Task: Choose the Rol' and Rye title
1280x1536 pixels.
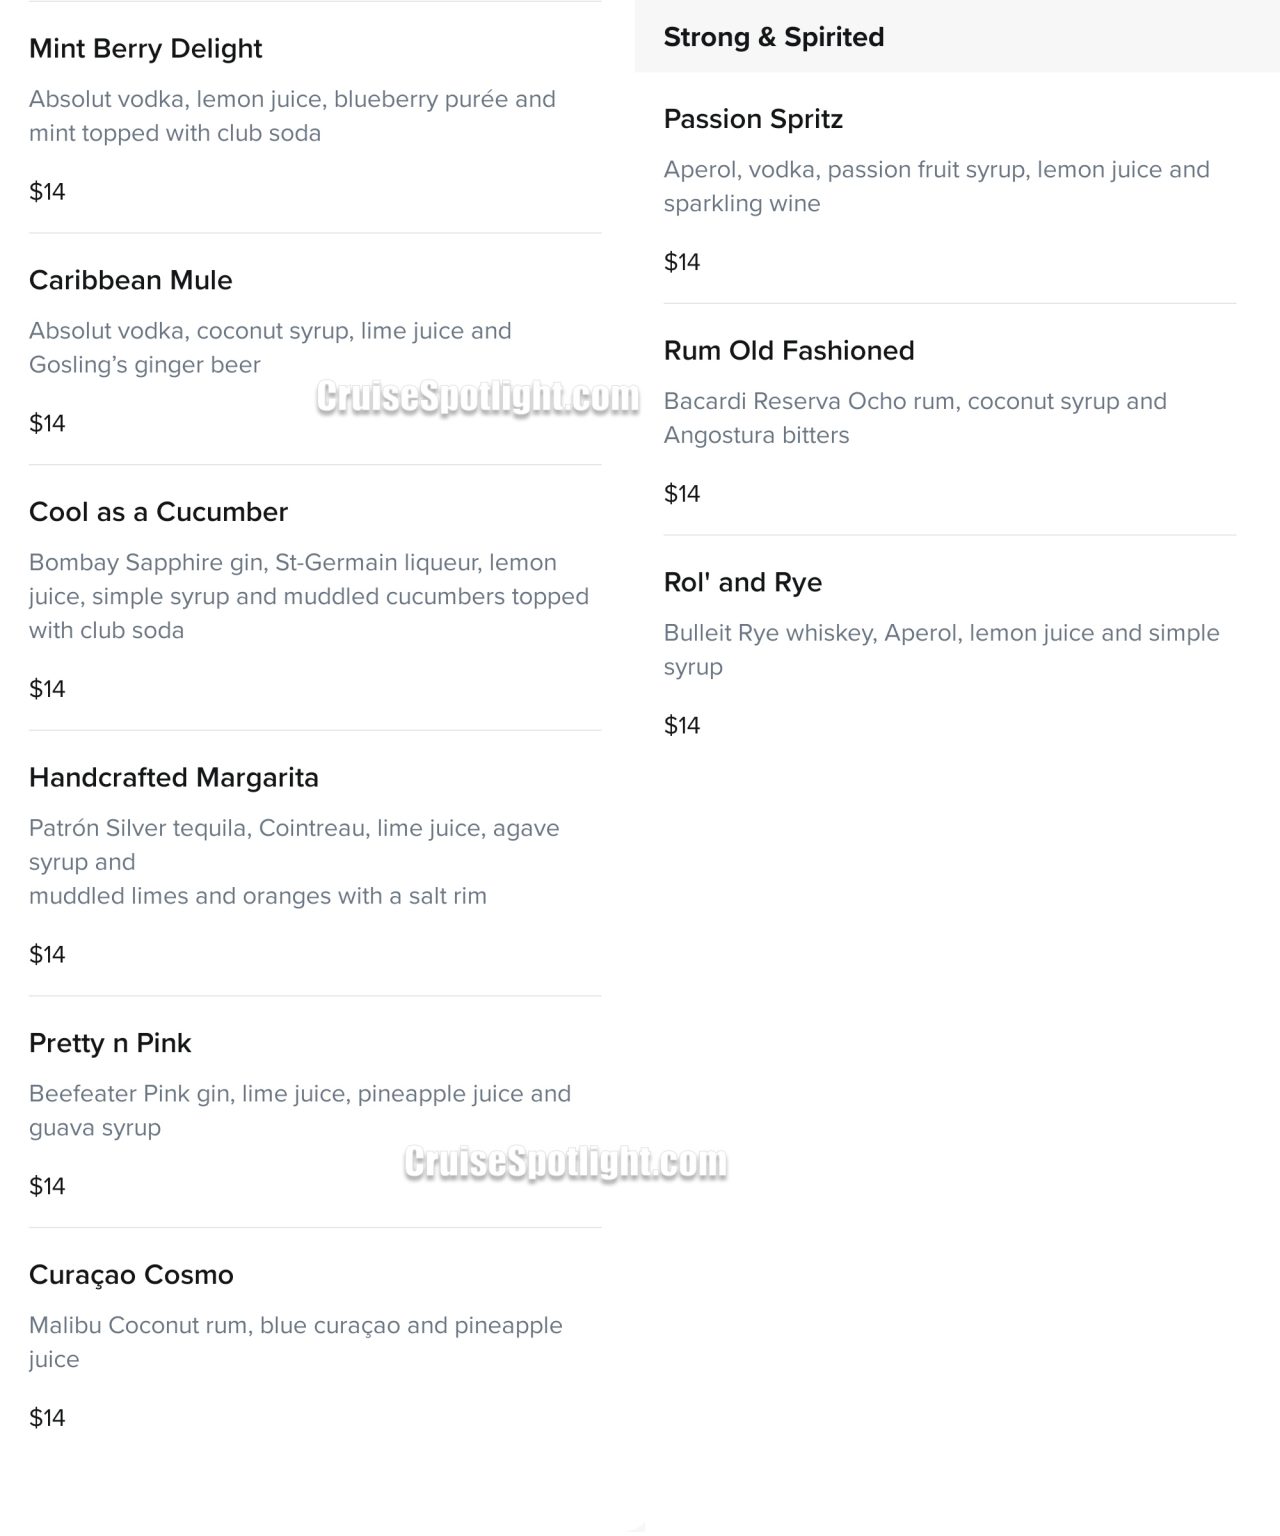Action: click(742, 583)
